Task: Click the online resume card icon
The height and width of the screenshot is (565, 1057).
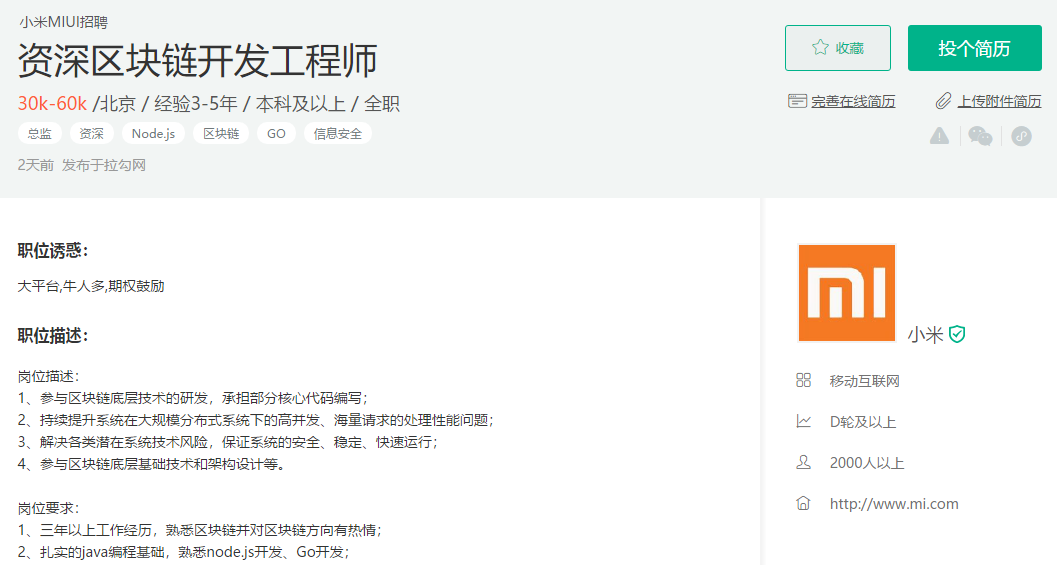Action: 797,101
